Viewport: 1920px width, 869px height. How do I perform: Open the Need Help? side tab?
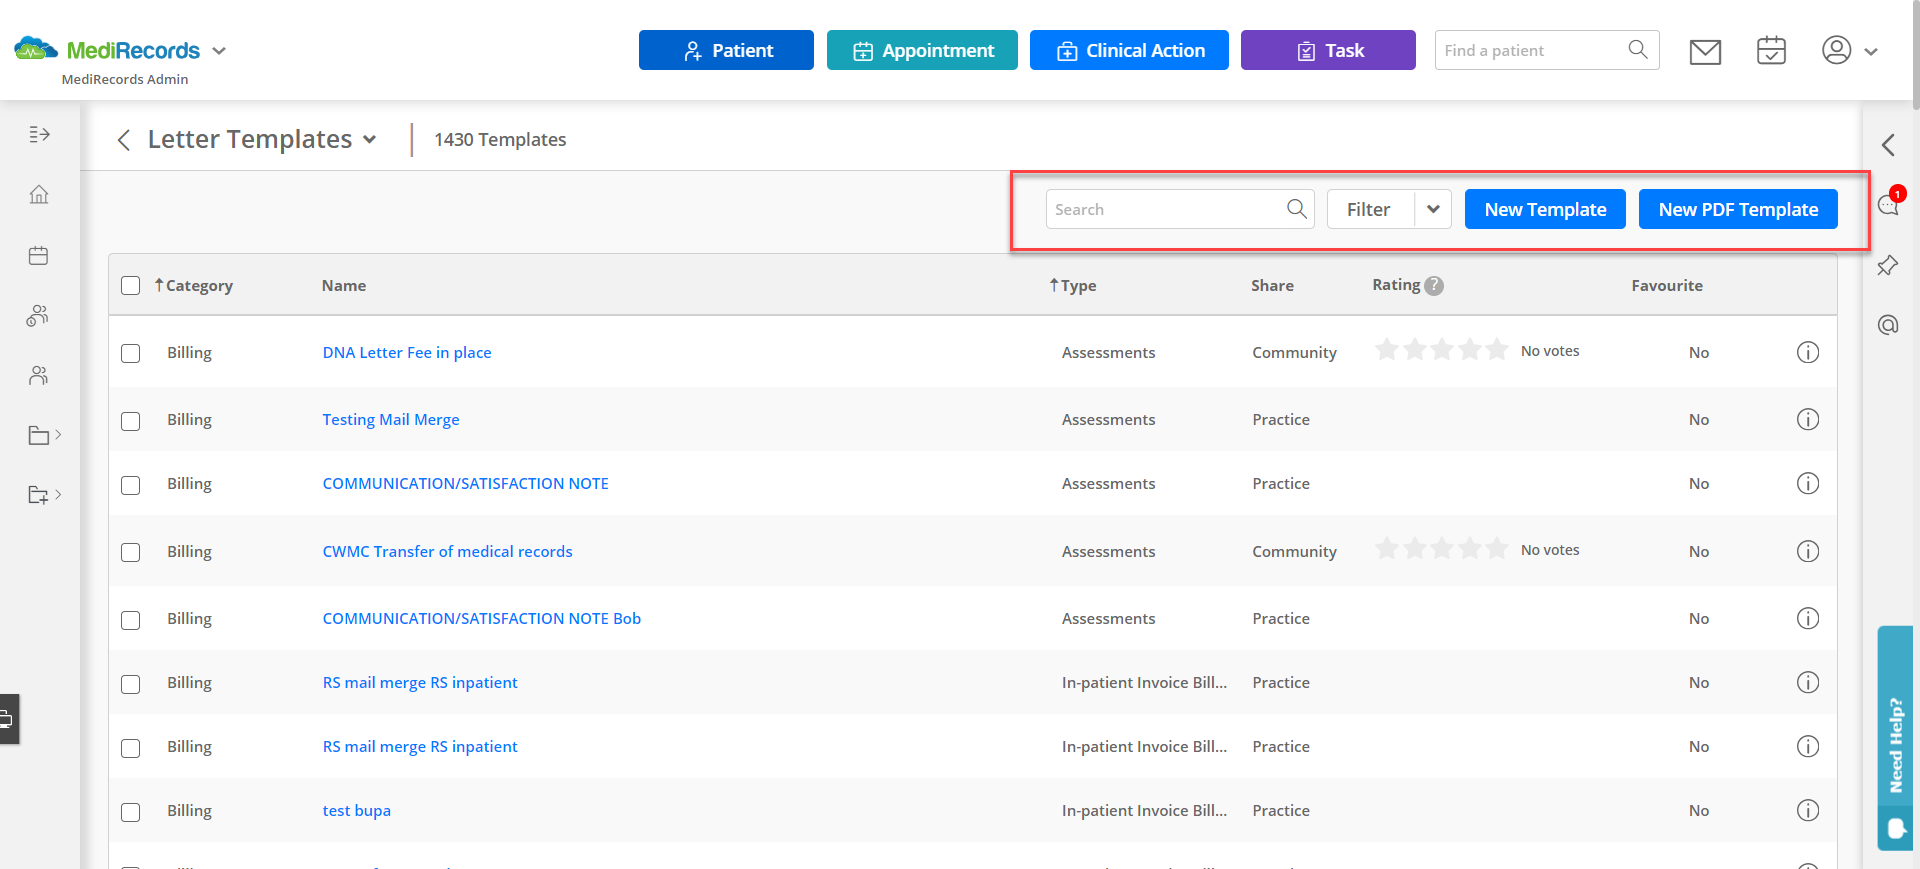[x=1895, y=738]
